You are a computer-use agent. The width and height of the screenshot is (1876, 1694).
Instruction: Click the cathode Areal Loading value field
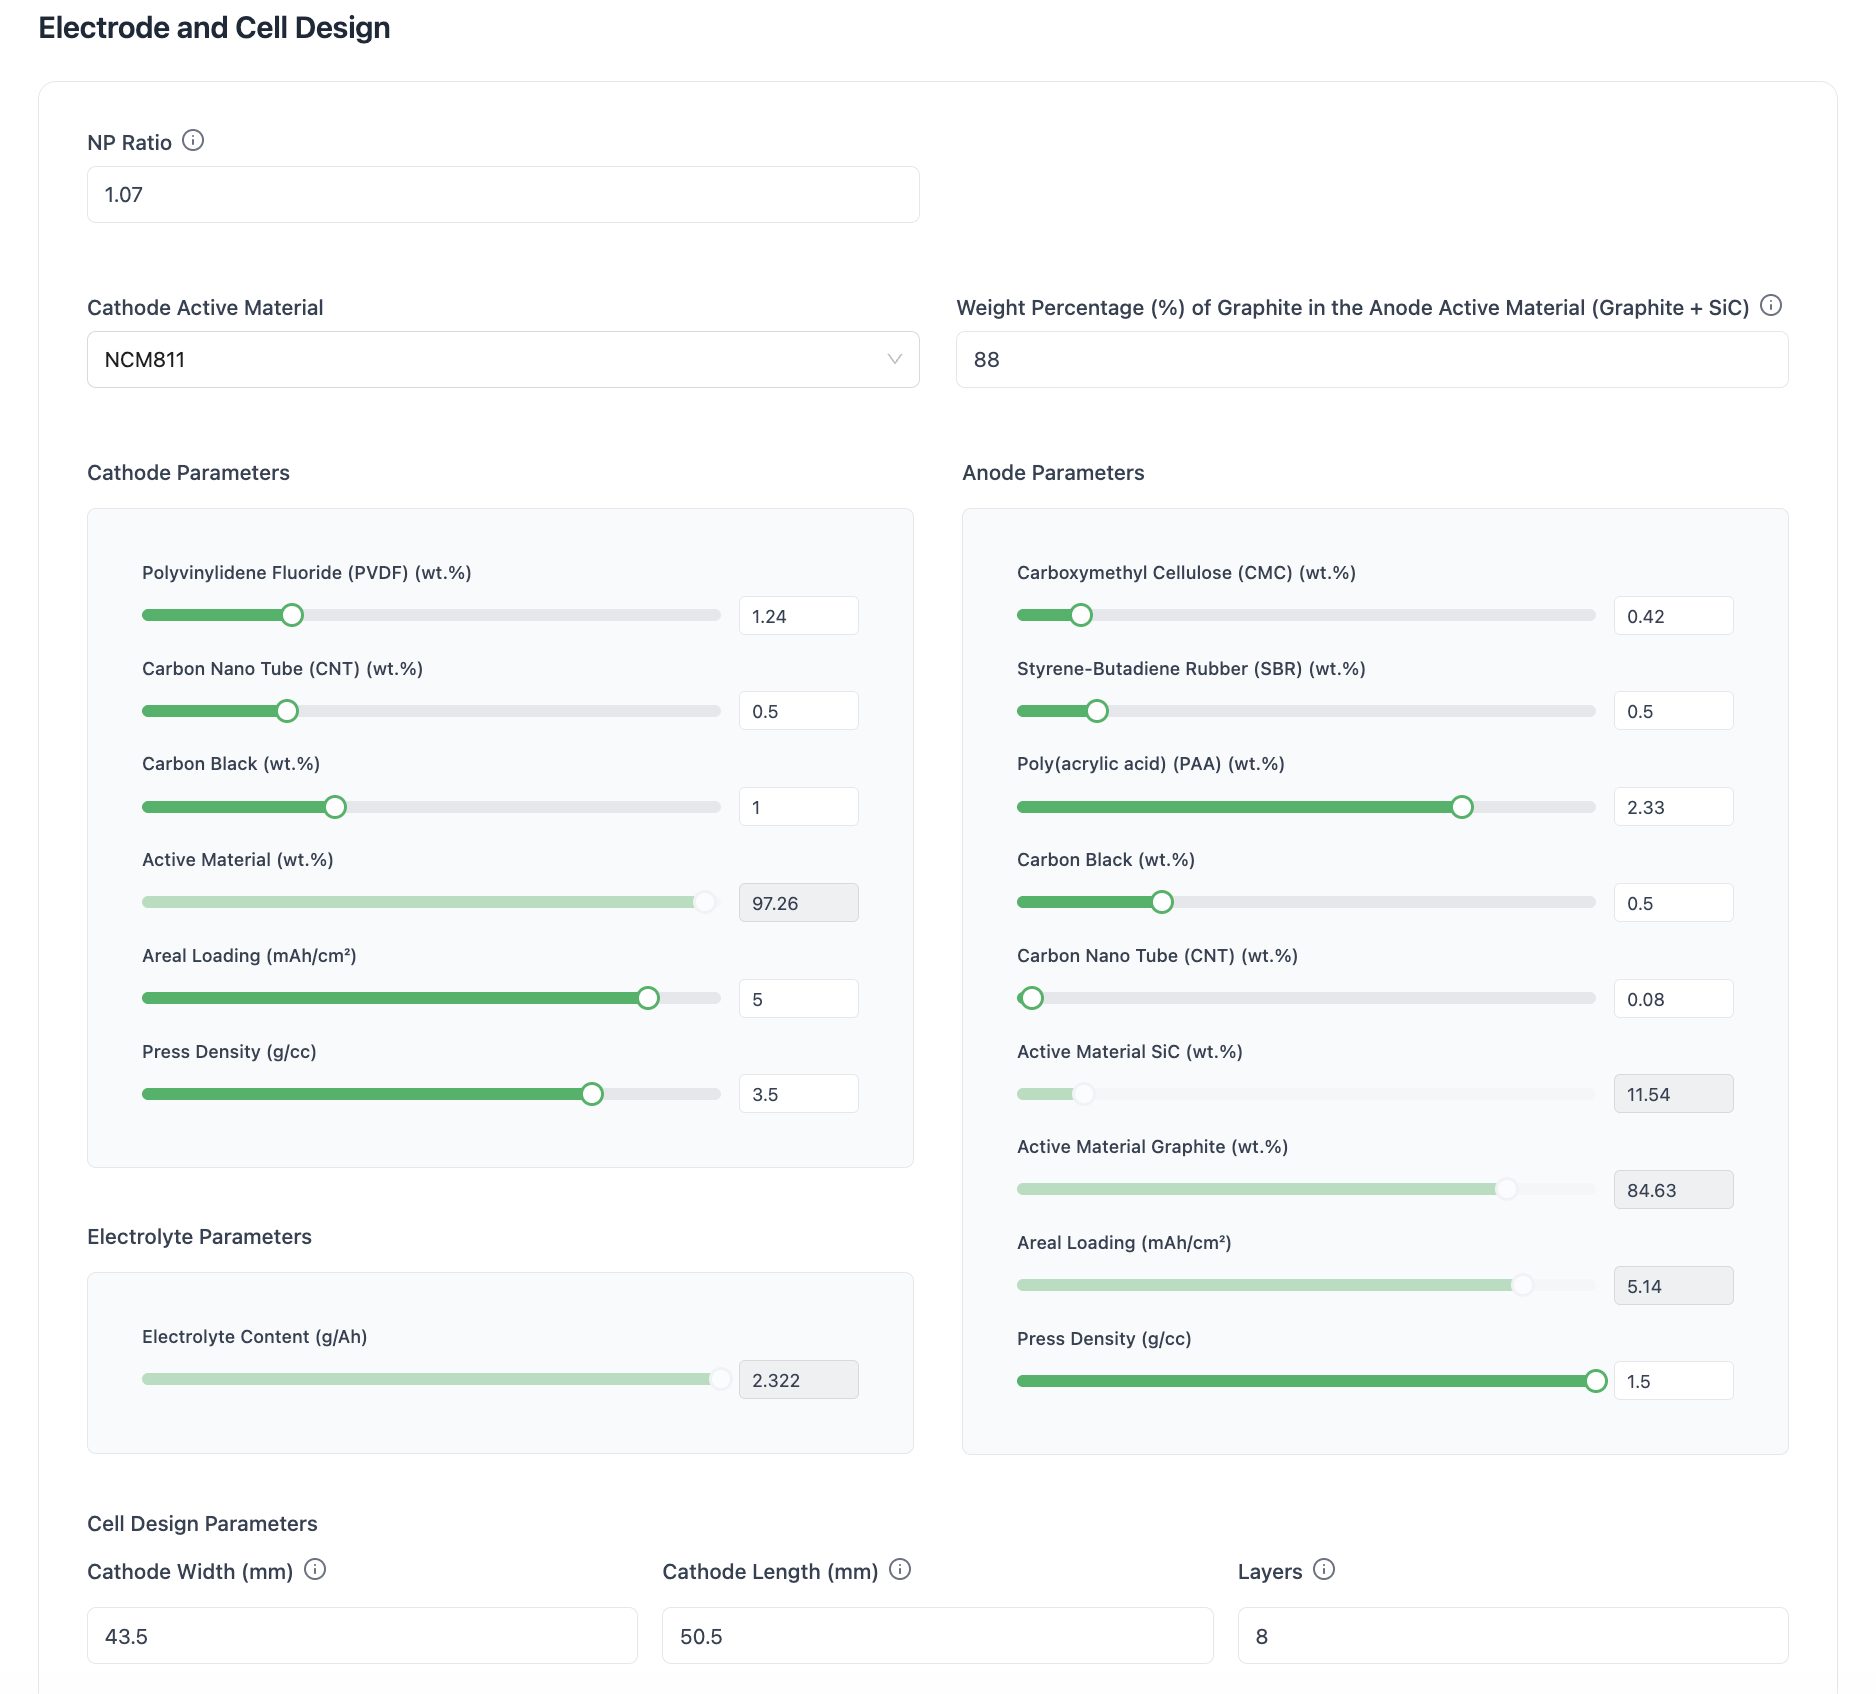coord(799,999)
